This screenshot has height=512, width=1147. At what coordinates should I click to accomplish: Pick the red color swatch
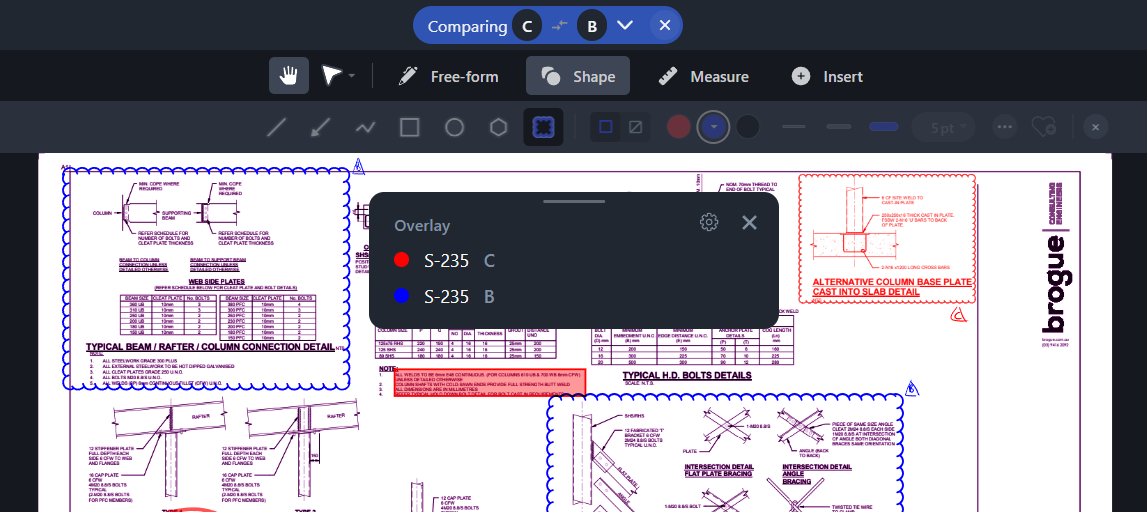679,127
